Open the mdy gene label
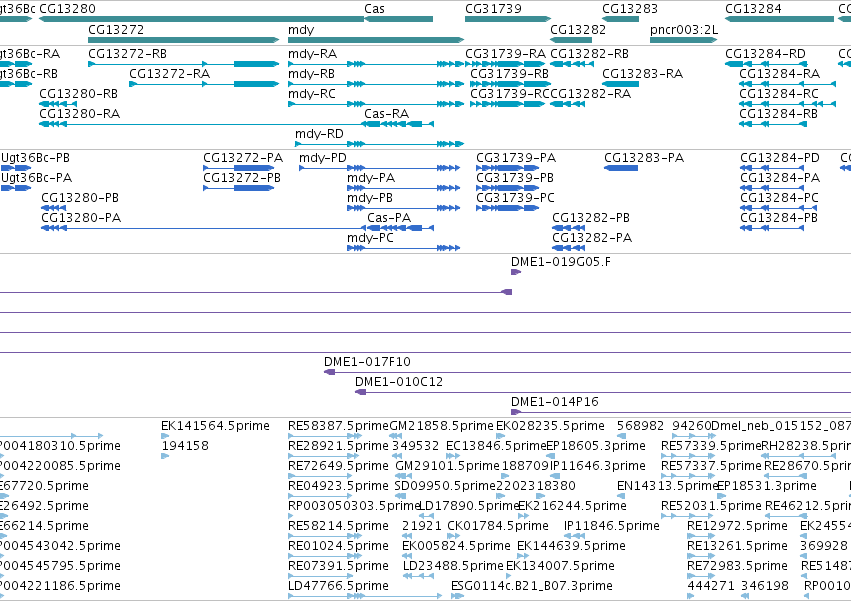This screenshot has width=851, height=601. pos(301,29)
